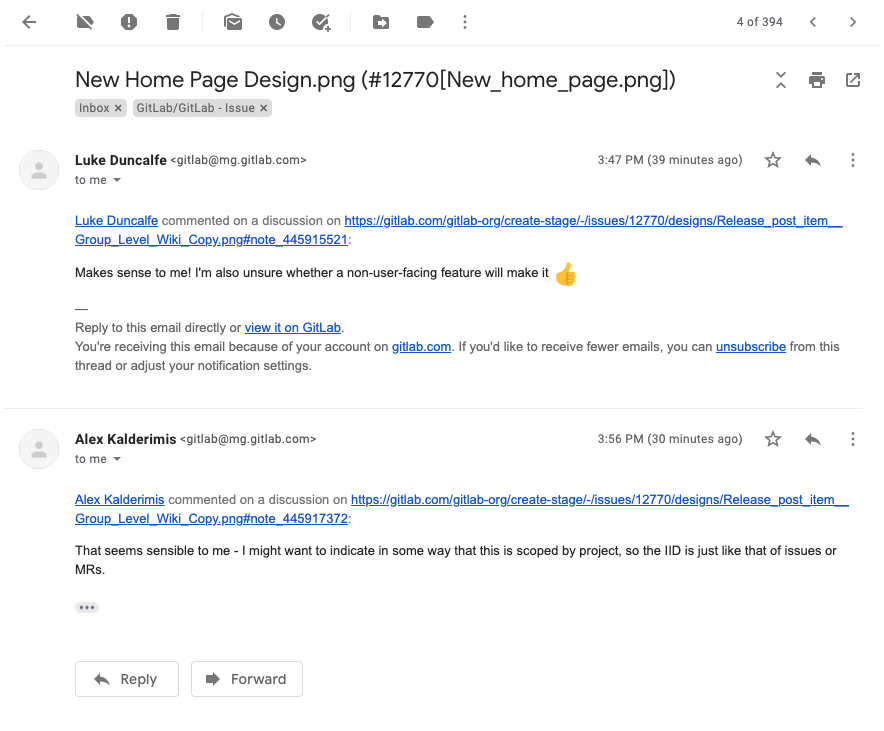The image size is (884, 731).
Task: Click the Reply button
Action: point(126,679)
